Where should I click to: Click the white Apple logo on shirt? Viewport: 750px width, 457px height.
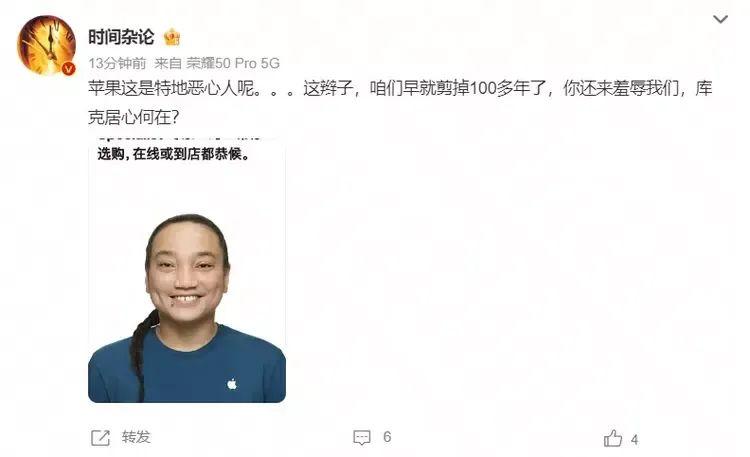232,383
